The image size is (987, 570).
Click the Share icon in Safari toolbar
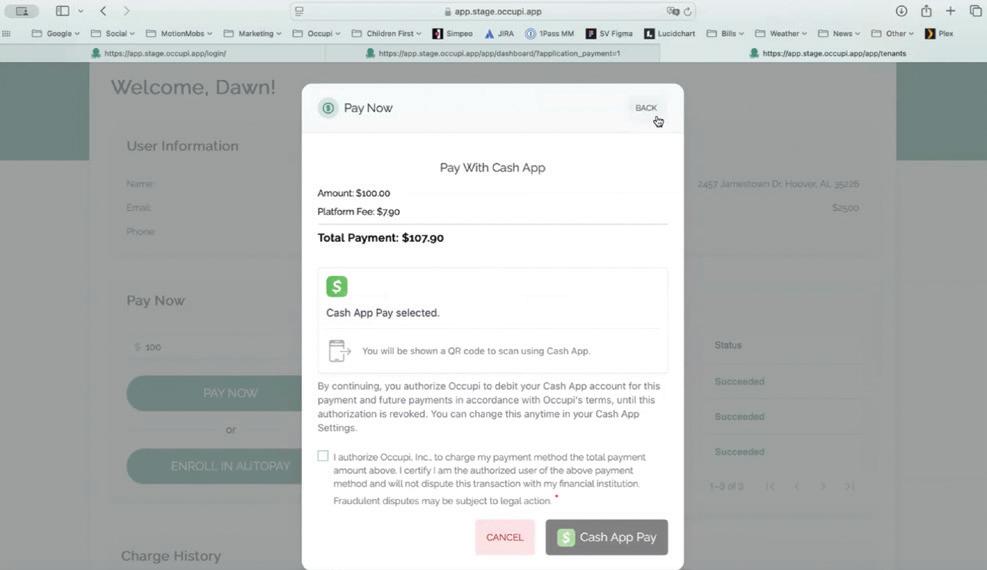point(926,11)
